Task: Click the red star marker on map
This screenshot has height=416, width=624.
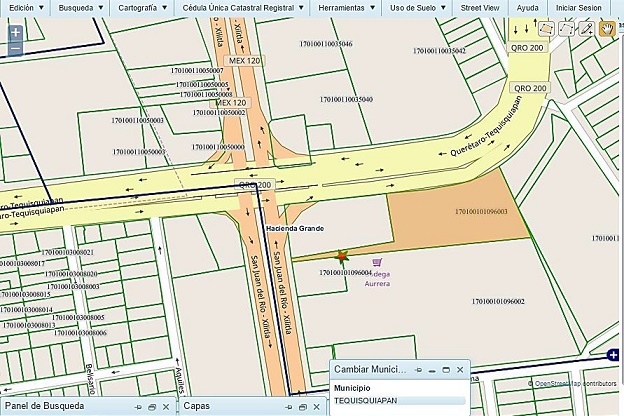Action: 342,257
